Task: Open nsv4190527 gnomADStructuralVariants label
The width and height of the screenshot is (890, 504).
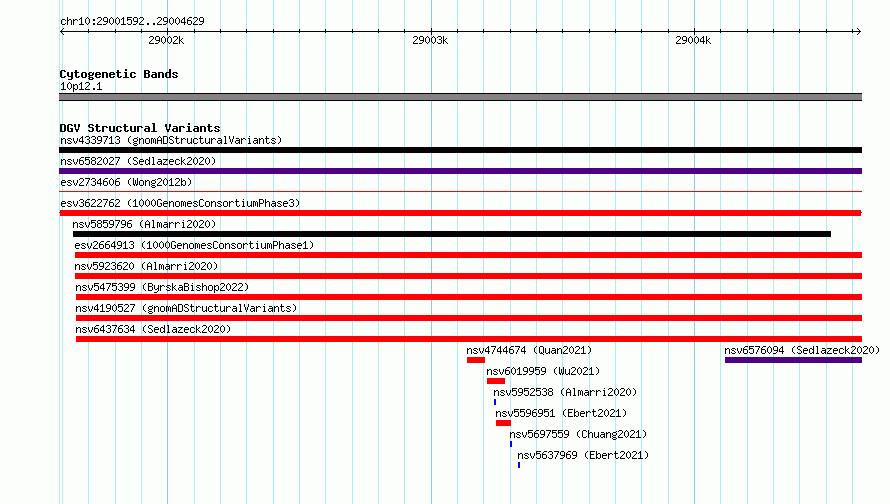Action: tap(186, 308)
